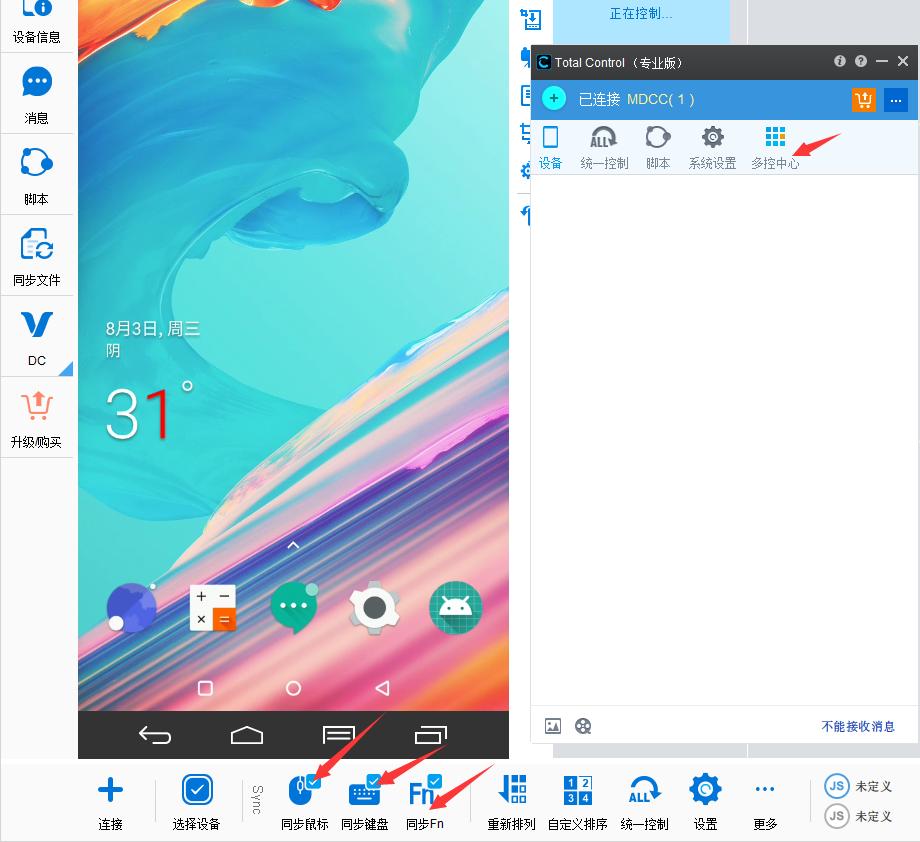Click the 同步文件 sync files icon

coord(36,255)
